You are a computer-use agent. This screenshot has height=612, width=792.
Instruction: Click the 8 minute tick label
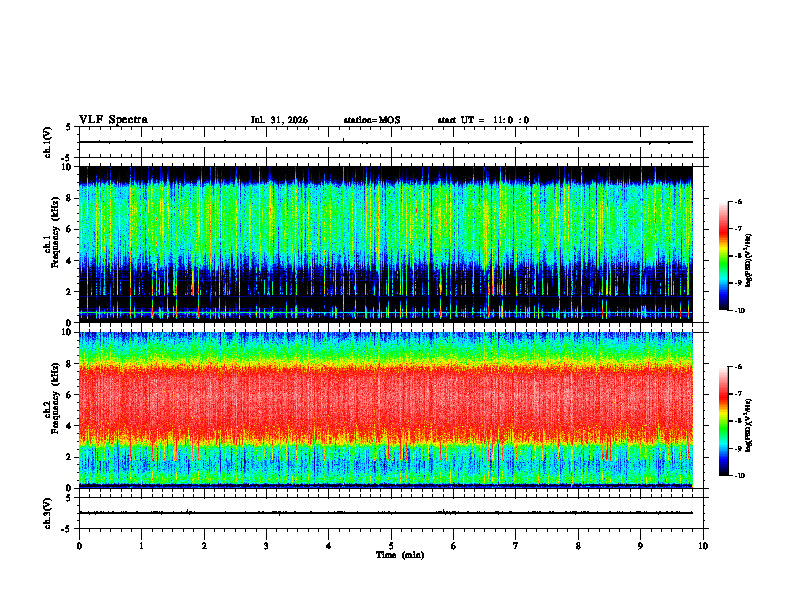578,546
